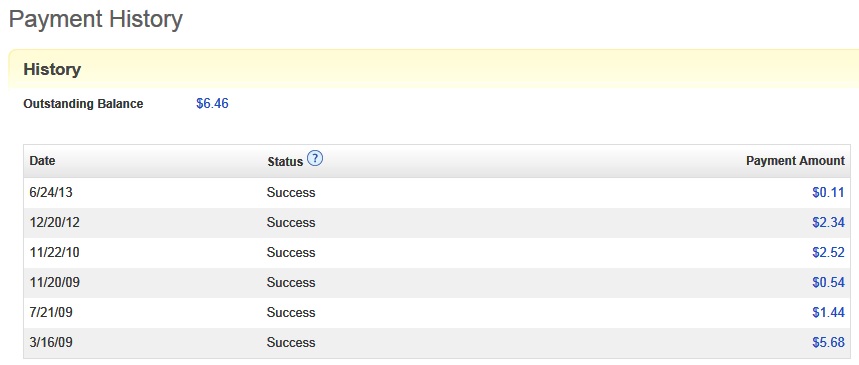Open the $5.68 payment amount link
This screenshot has height=365, width=859.
pyautogui.click(x=828, y=343)
